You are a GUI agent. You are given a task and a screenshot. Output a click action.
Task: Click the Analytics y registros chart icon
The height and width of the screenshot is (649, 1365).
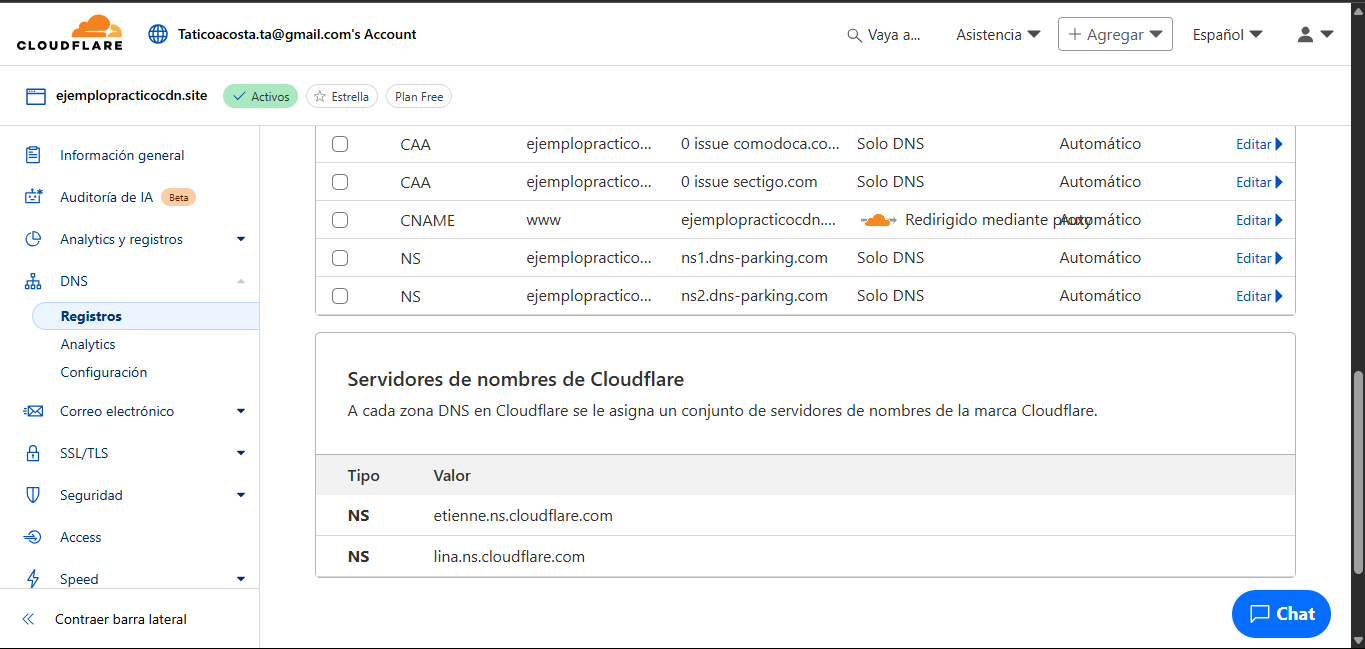[33, 239]
